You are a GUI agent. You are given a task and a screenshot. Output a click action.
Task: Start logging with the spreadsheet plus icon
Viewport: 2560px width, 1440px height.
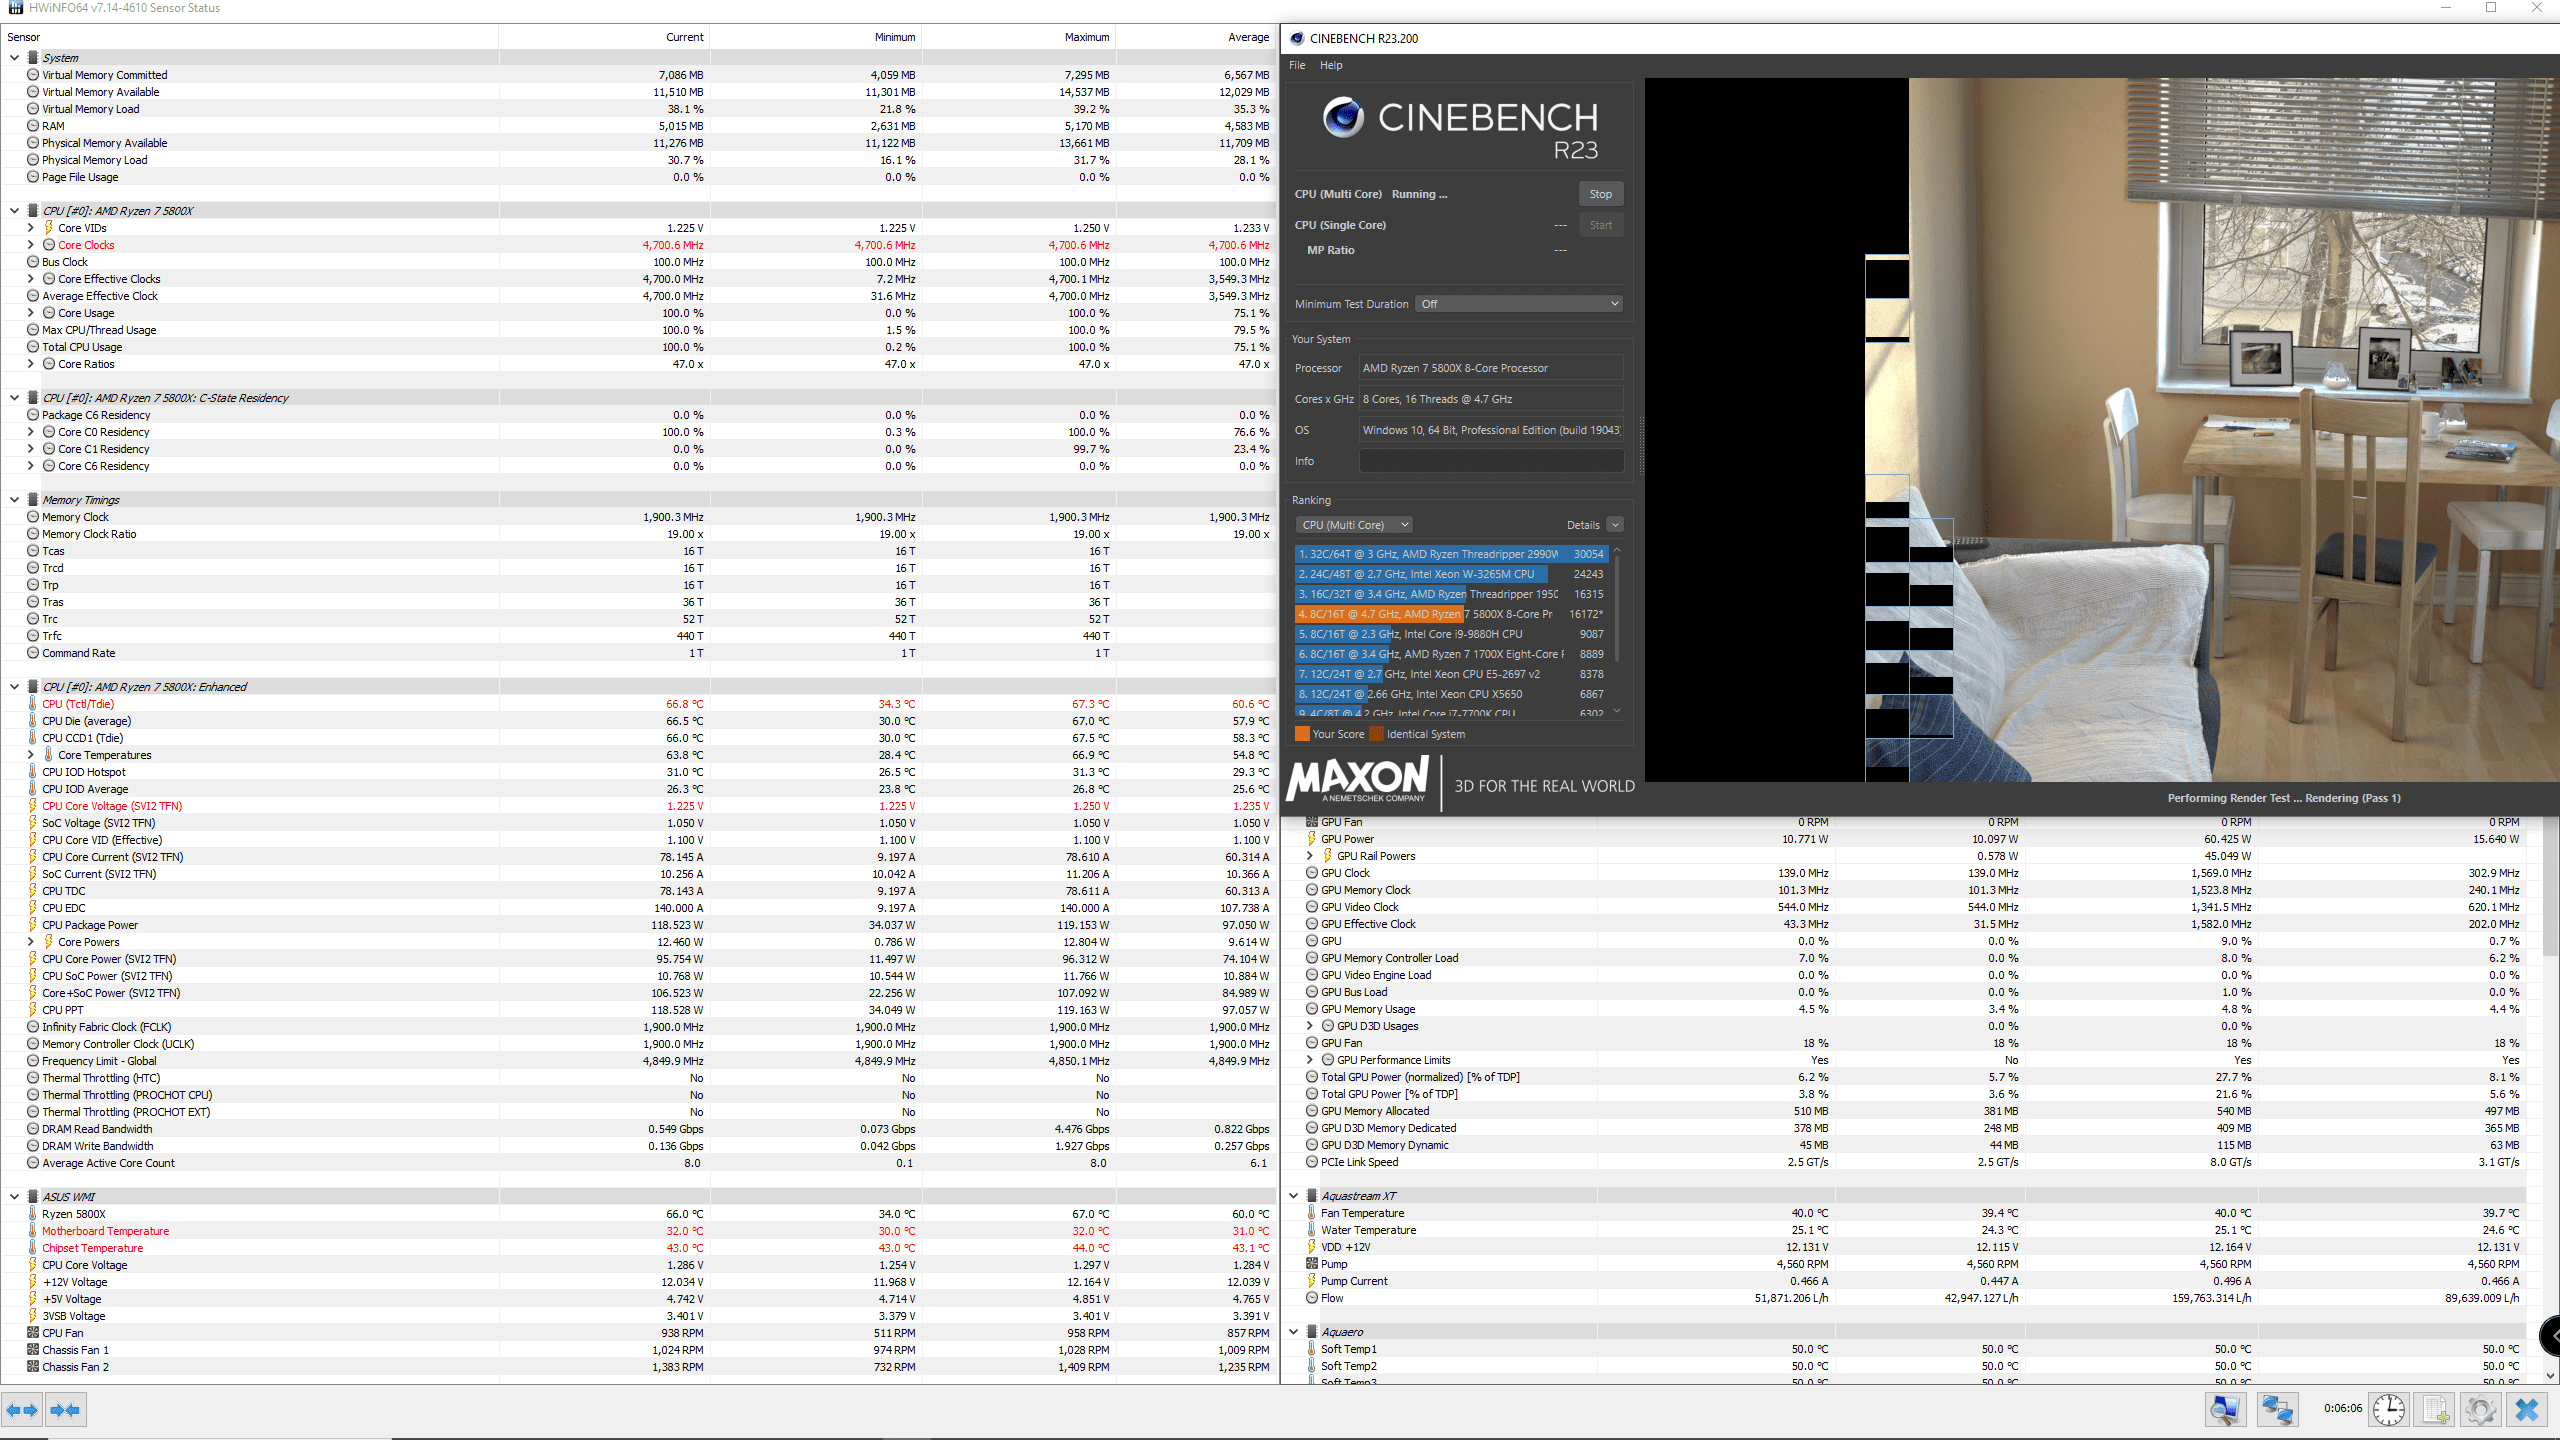(2435, 1410)
